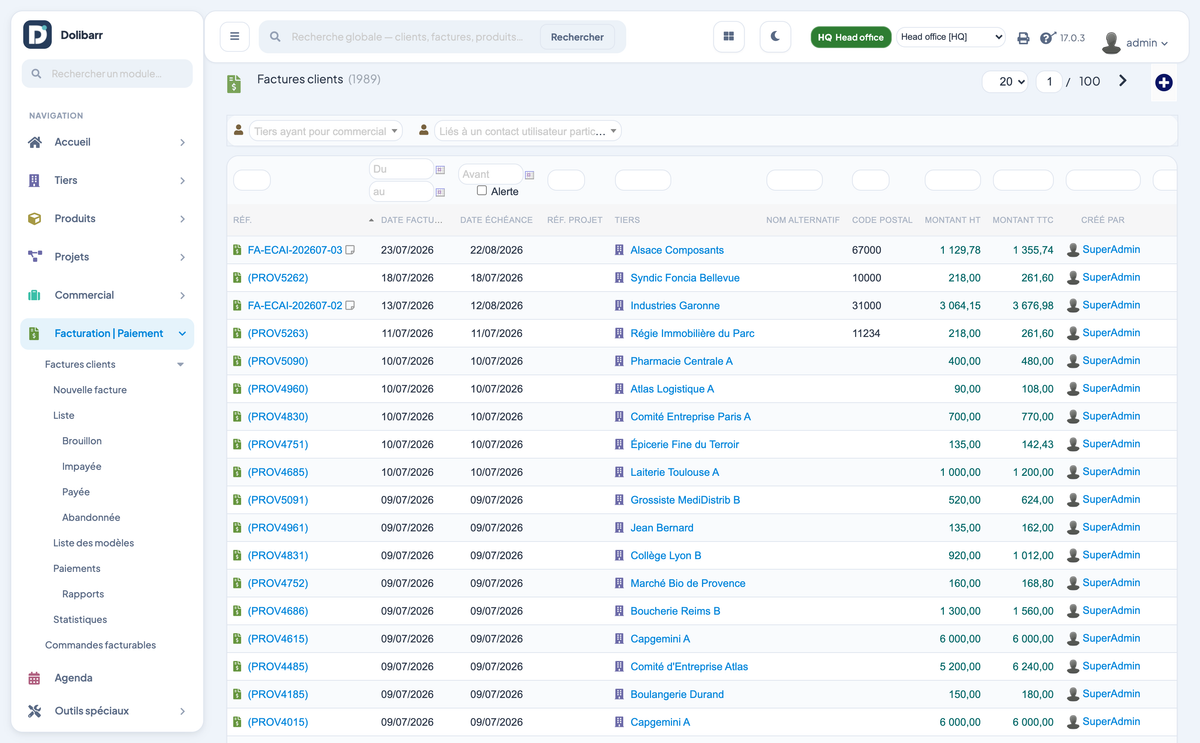The height and width of the screenshot is (743, 1200).
Task: Click the admin user avatar icon
Action: (x=1111, y=42)
